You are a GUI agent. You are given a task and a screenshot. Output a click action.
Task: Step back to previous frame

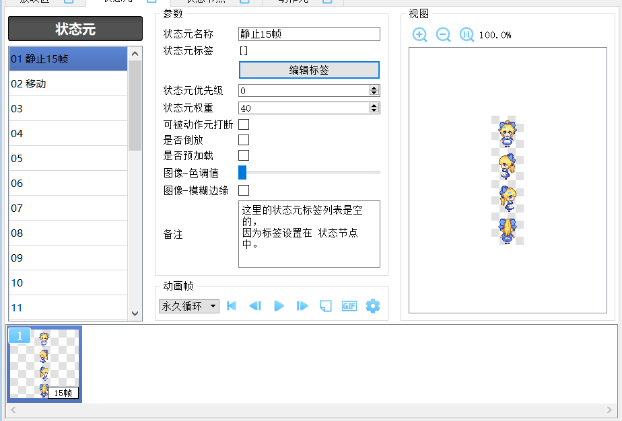pyautogui.click(x=255, y=306)
